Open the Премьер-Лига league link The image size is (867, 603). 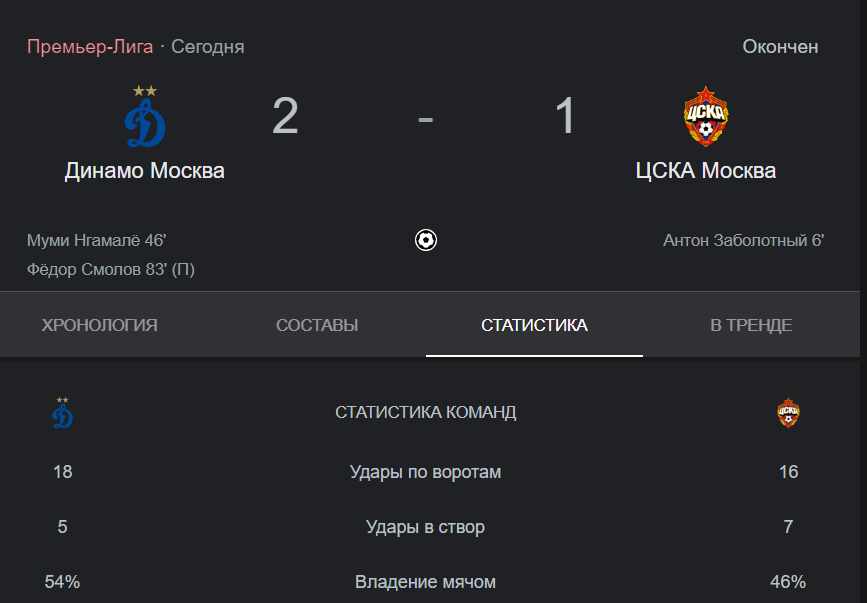(x=90, y=46)
